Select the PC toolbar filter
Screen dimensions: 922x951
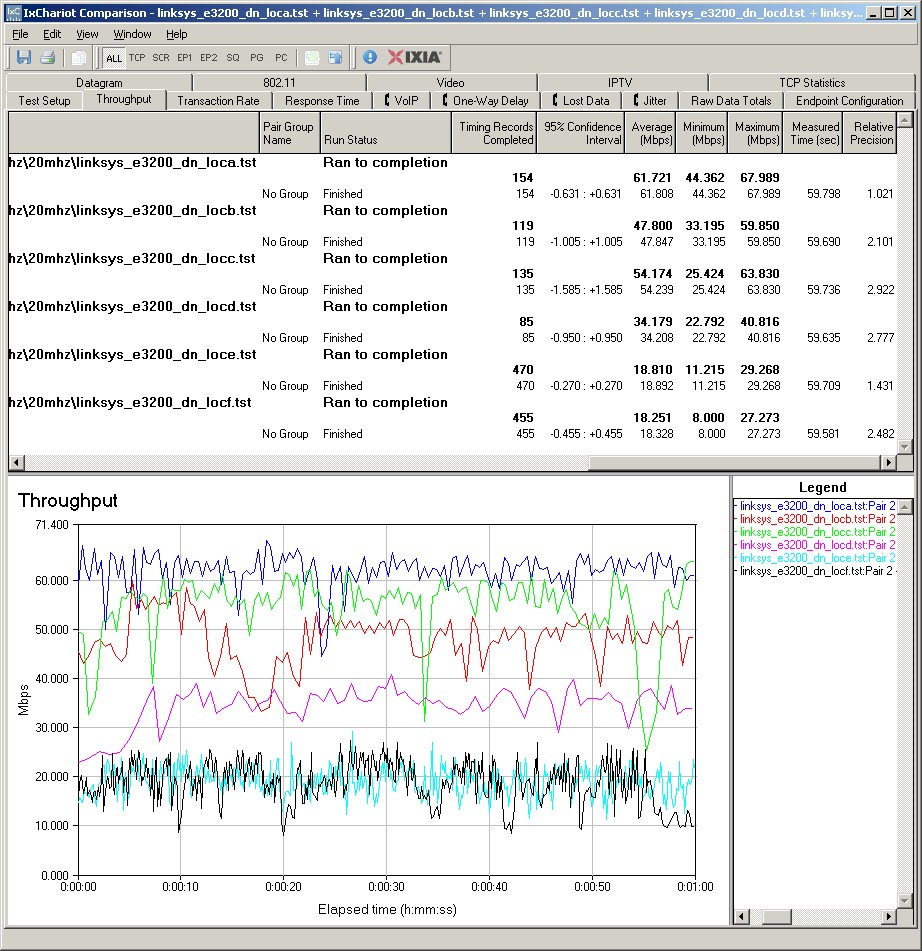pos(281,58)
